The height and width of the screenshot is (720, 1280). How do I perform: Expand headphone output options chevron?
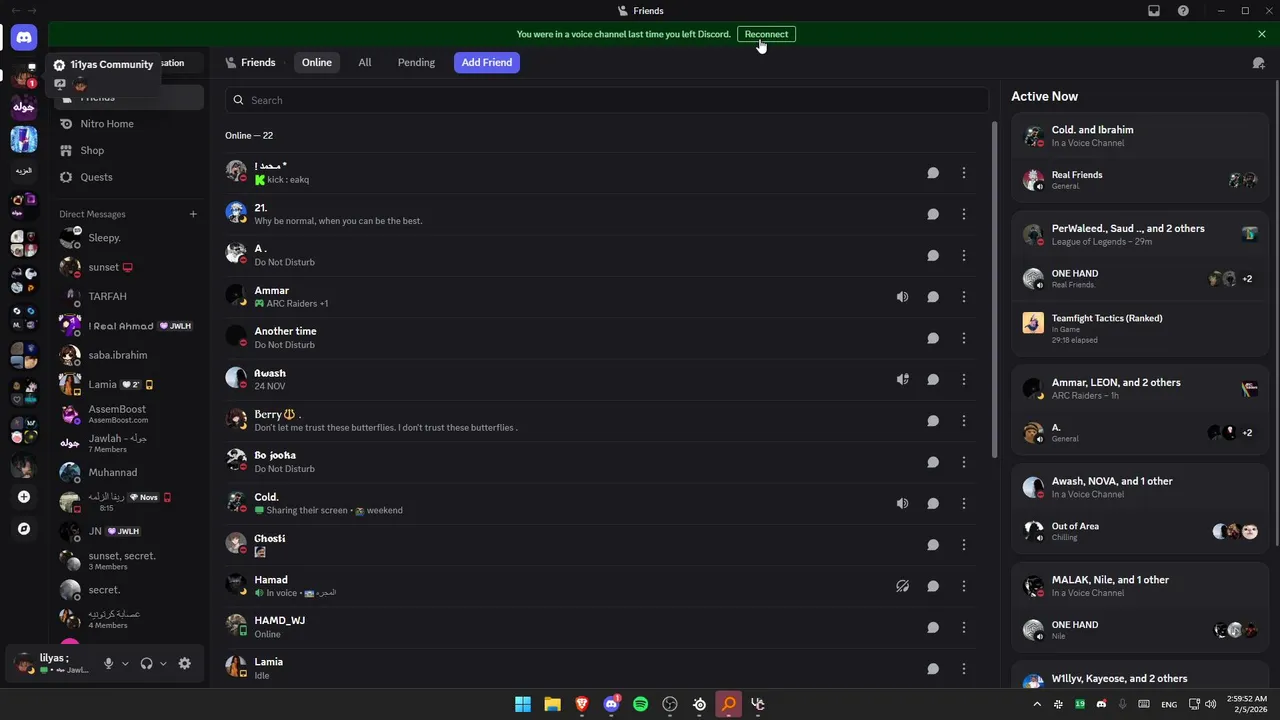(163, 664)
